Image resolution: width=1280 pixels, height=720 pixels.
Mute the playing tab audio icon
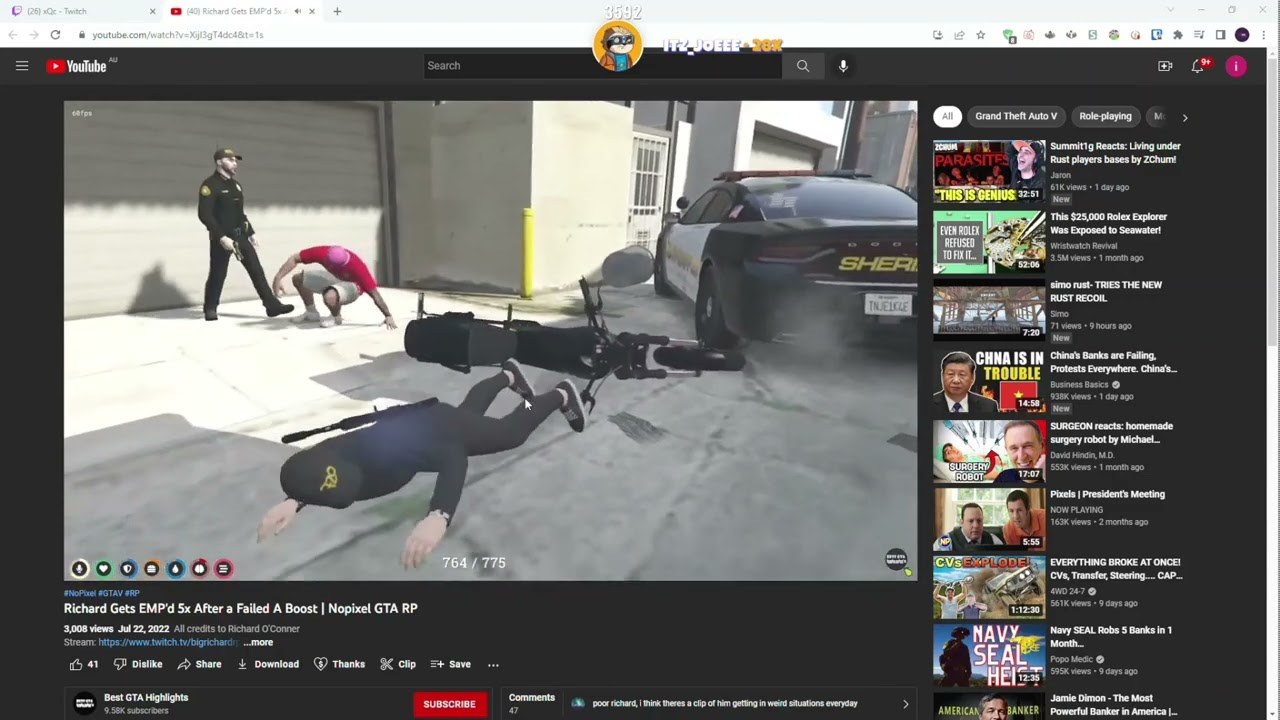[297, 11]
